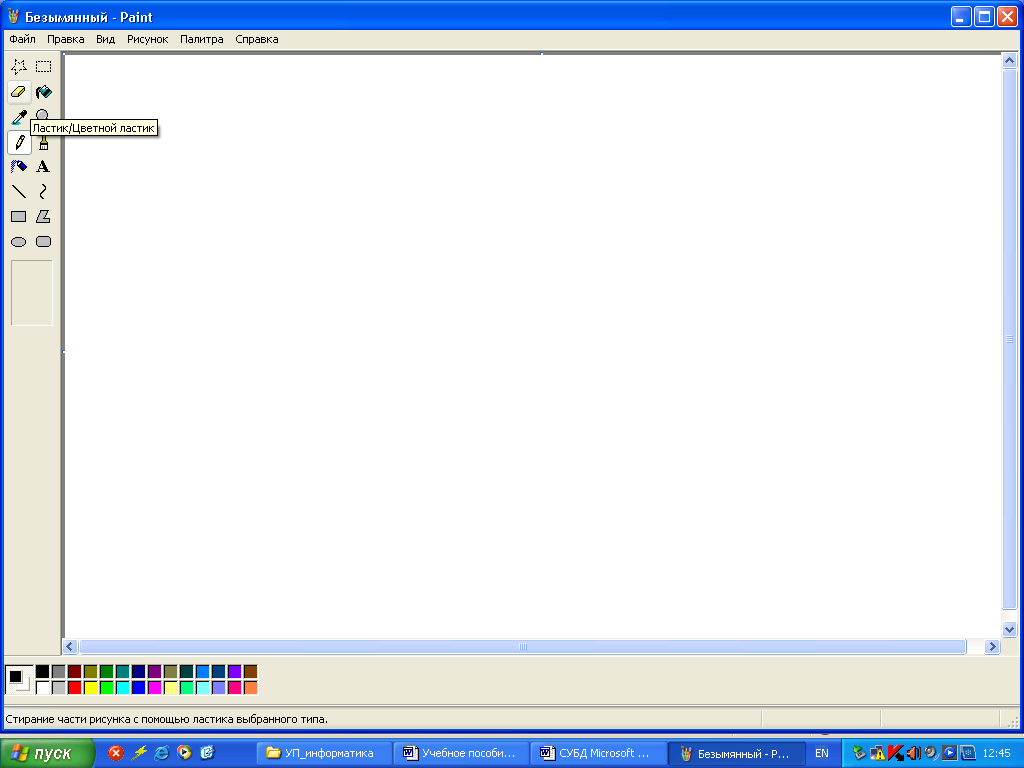Select the Pick color eyedropper tool
The width and height of the screenshot is (1024, 768).
click(19, 116)
